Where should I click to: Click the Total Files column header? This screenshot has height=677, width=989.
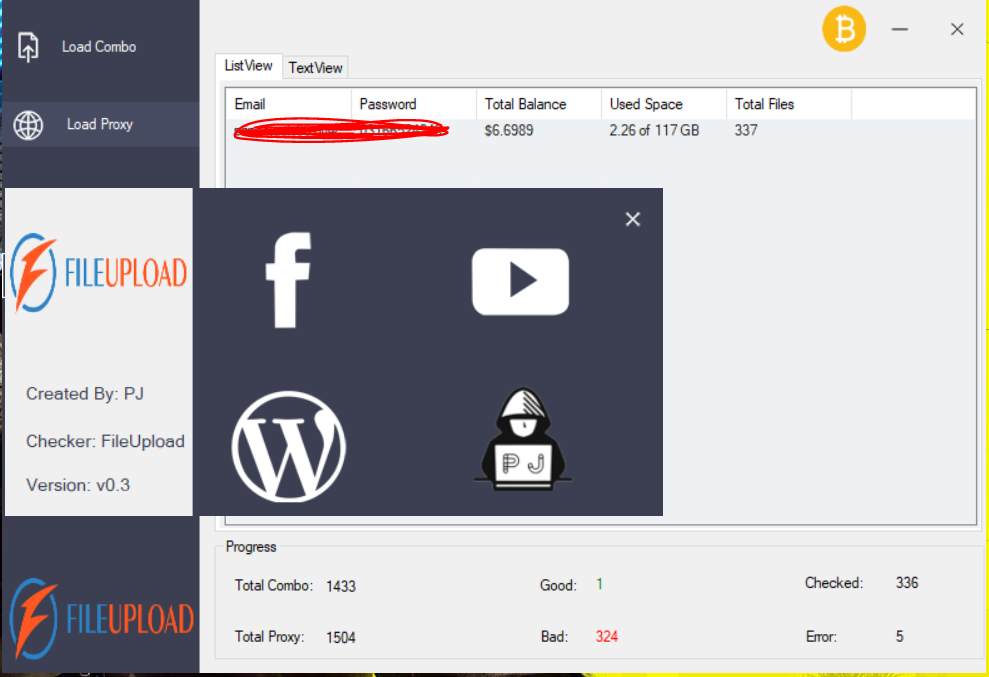click(x=788, y=104)
